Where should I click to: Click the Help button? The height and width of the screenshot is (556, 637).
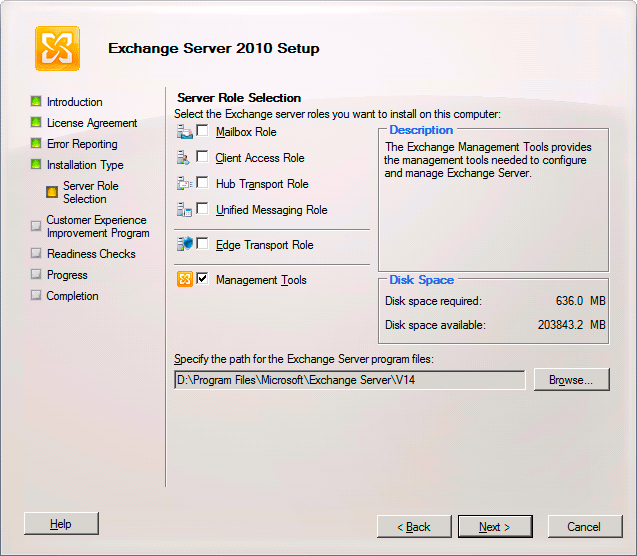[61, 524]
